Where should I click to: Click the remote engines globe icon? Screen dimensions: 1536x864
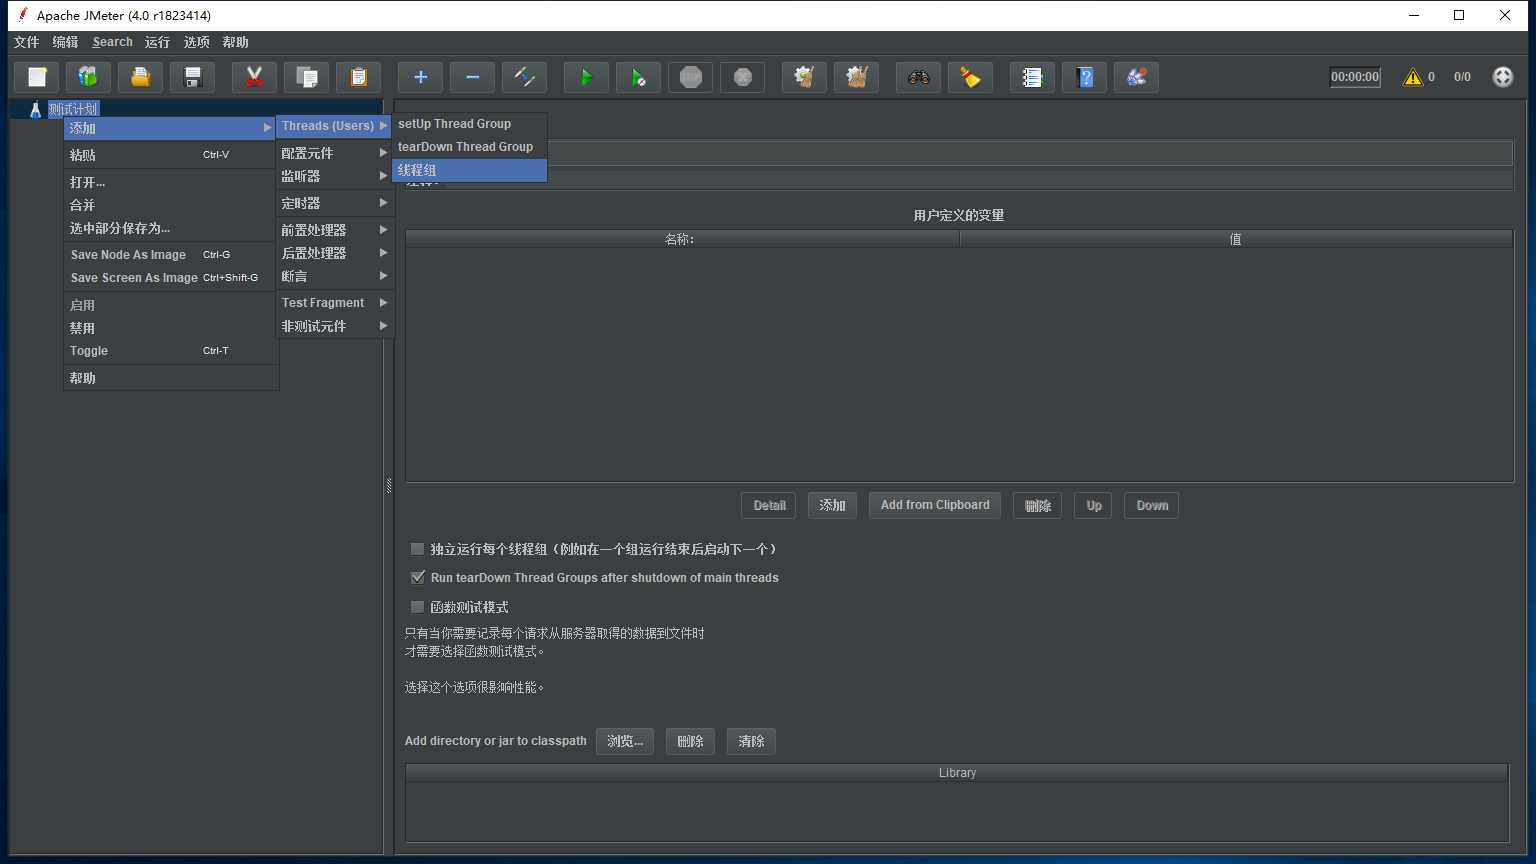tap(1503, 77)
